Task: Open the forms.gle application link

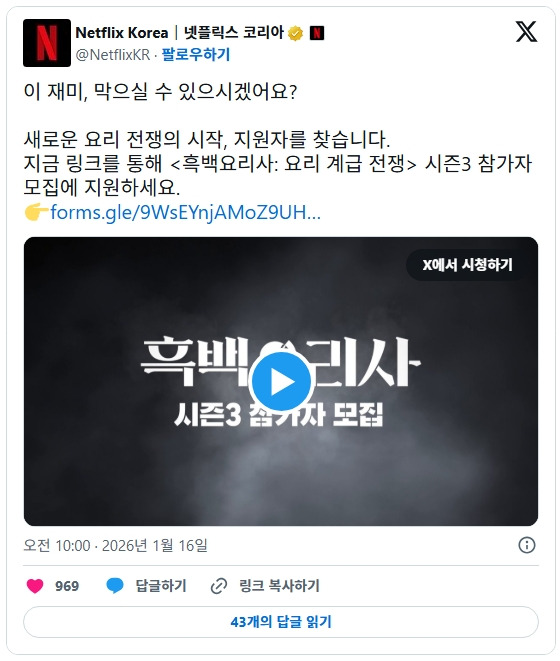Action: pyautogui.click(x=186, y=212)
